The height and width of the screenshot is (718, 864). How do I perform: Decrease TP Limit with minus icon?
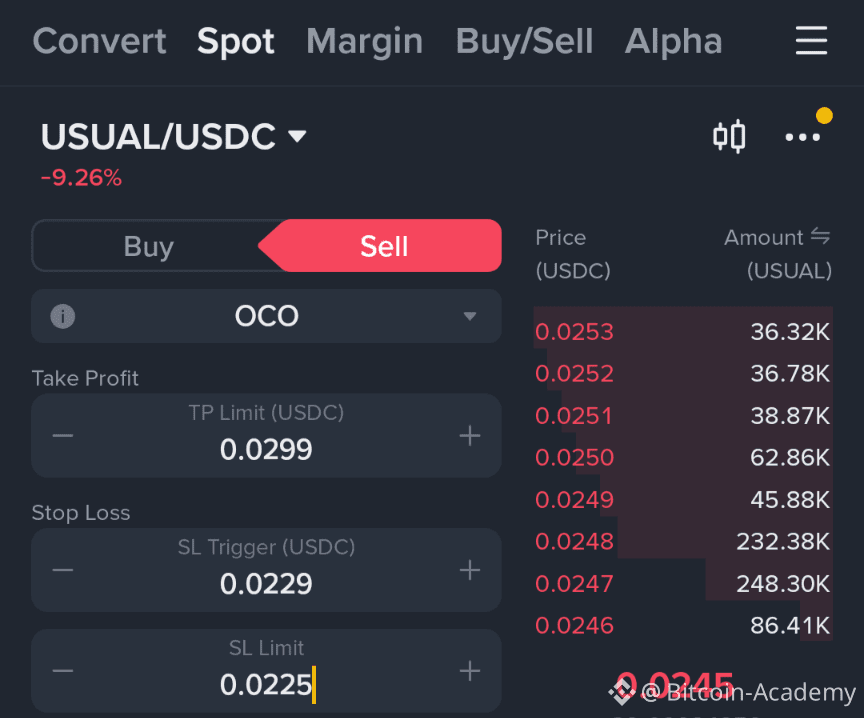(63, 435)
